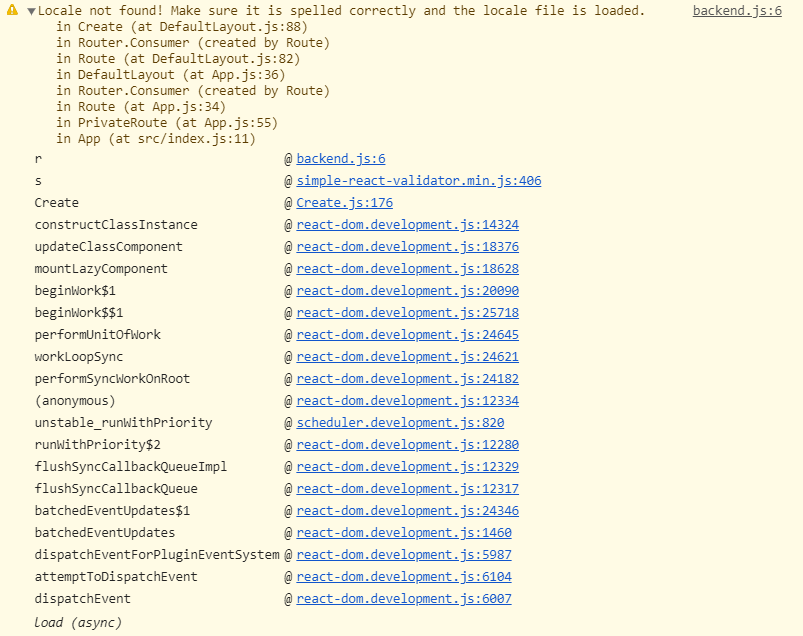This screenshot has width=803, height=636.
Task: Open react-dom.development.js:18376 for updateClassComponent
Action: (407, 246)
